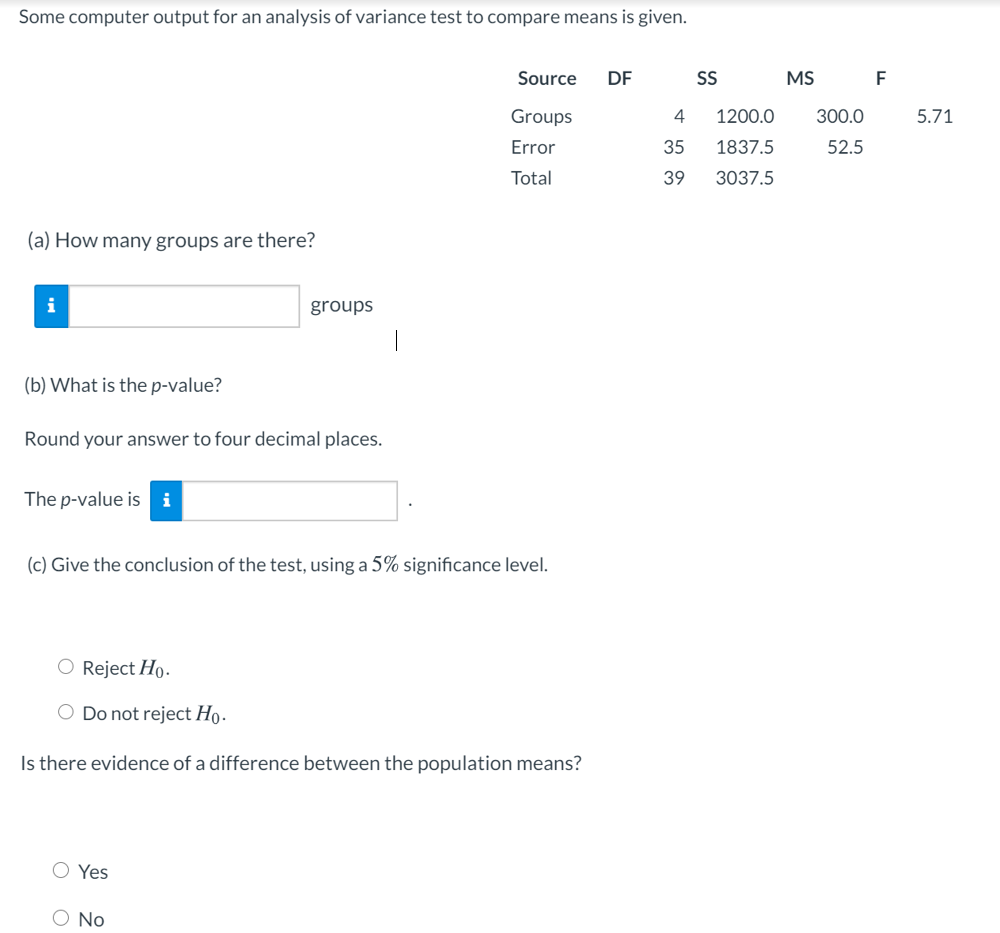The width and height of the screenshot is (1000, 933).
Task: Click the Error row label in table
Action: tap(533, 147)
